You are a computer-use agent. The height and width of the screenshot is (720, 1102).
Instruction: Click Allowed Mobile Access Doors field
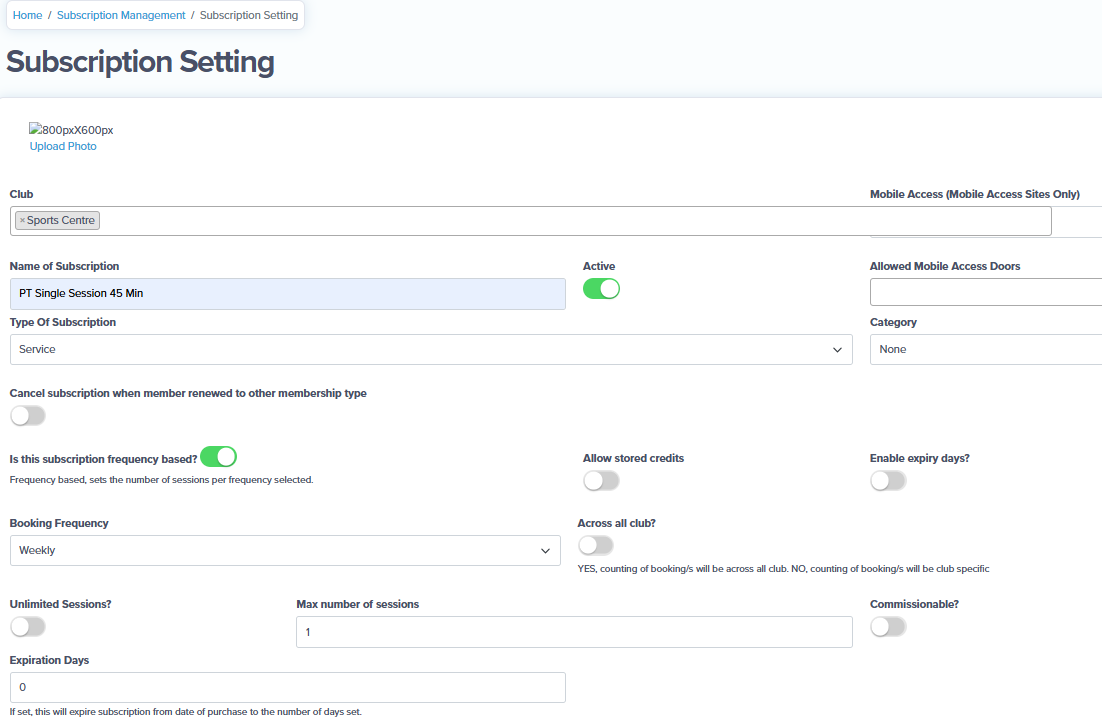tap(986, 292)
